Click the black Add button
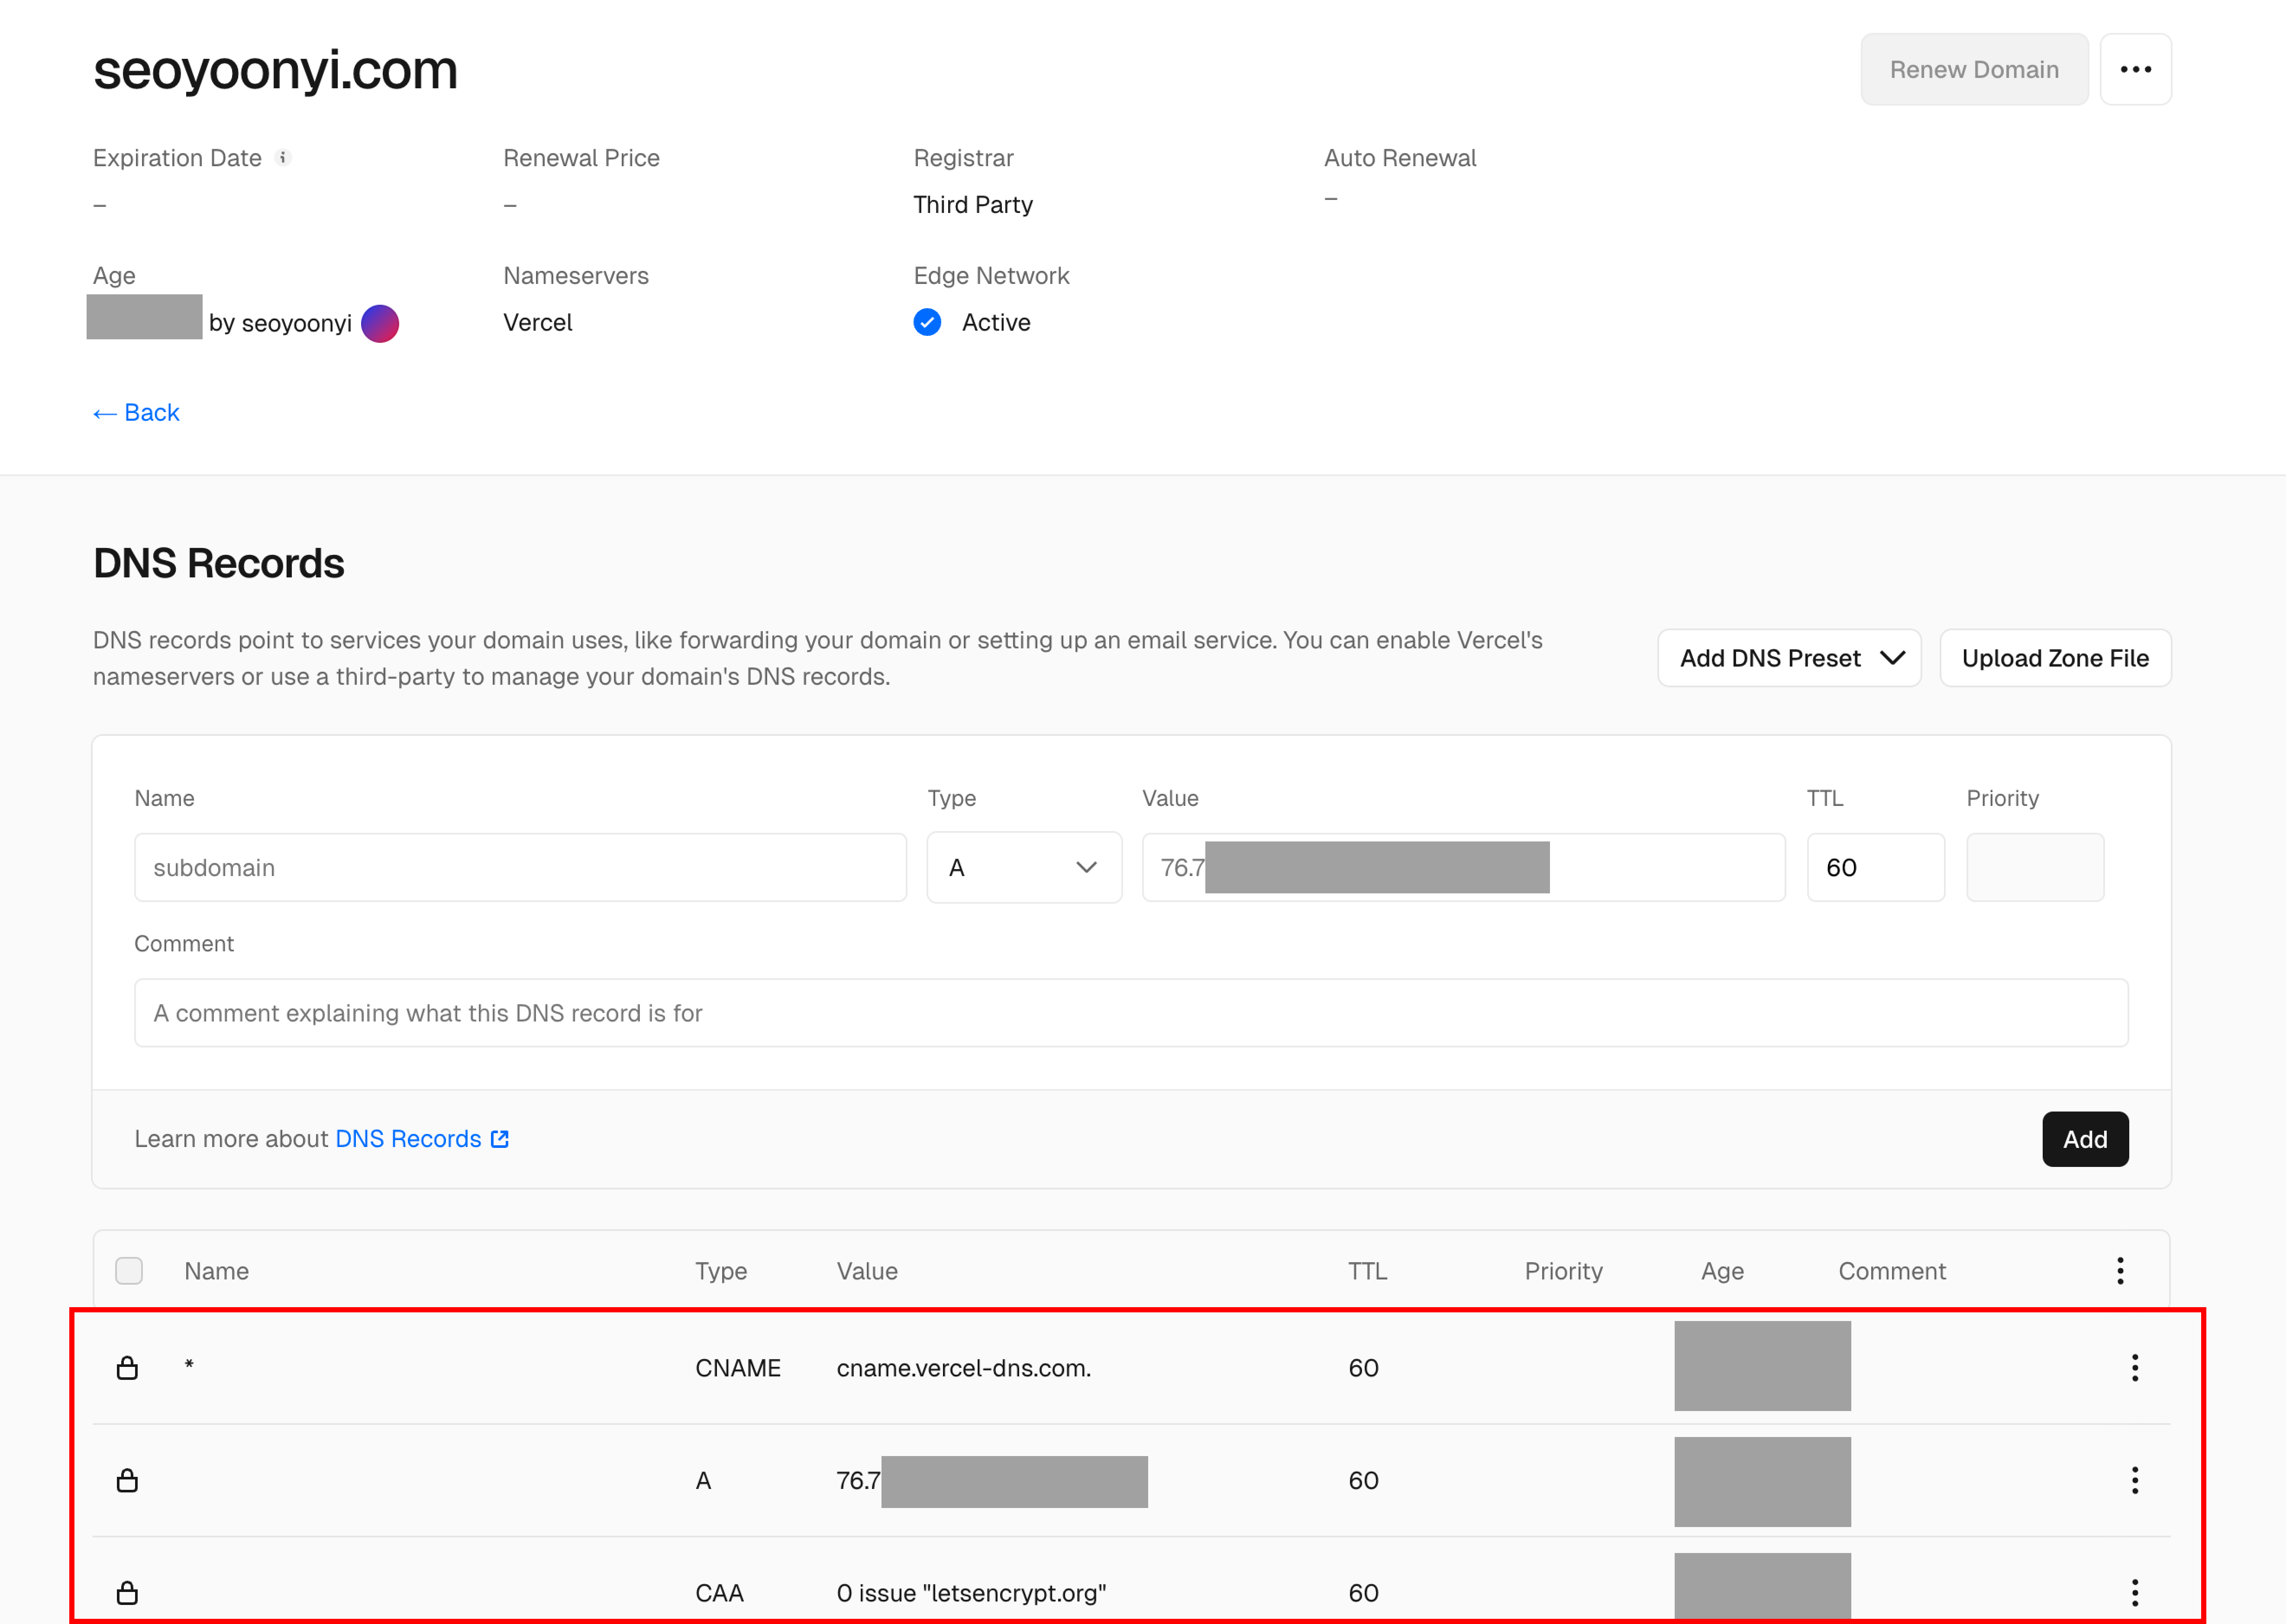Viewport: 2286px width, 1624px height. (x=2085, y=1139)
